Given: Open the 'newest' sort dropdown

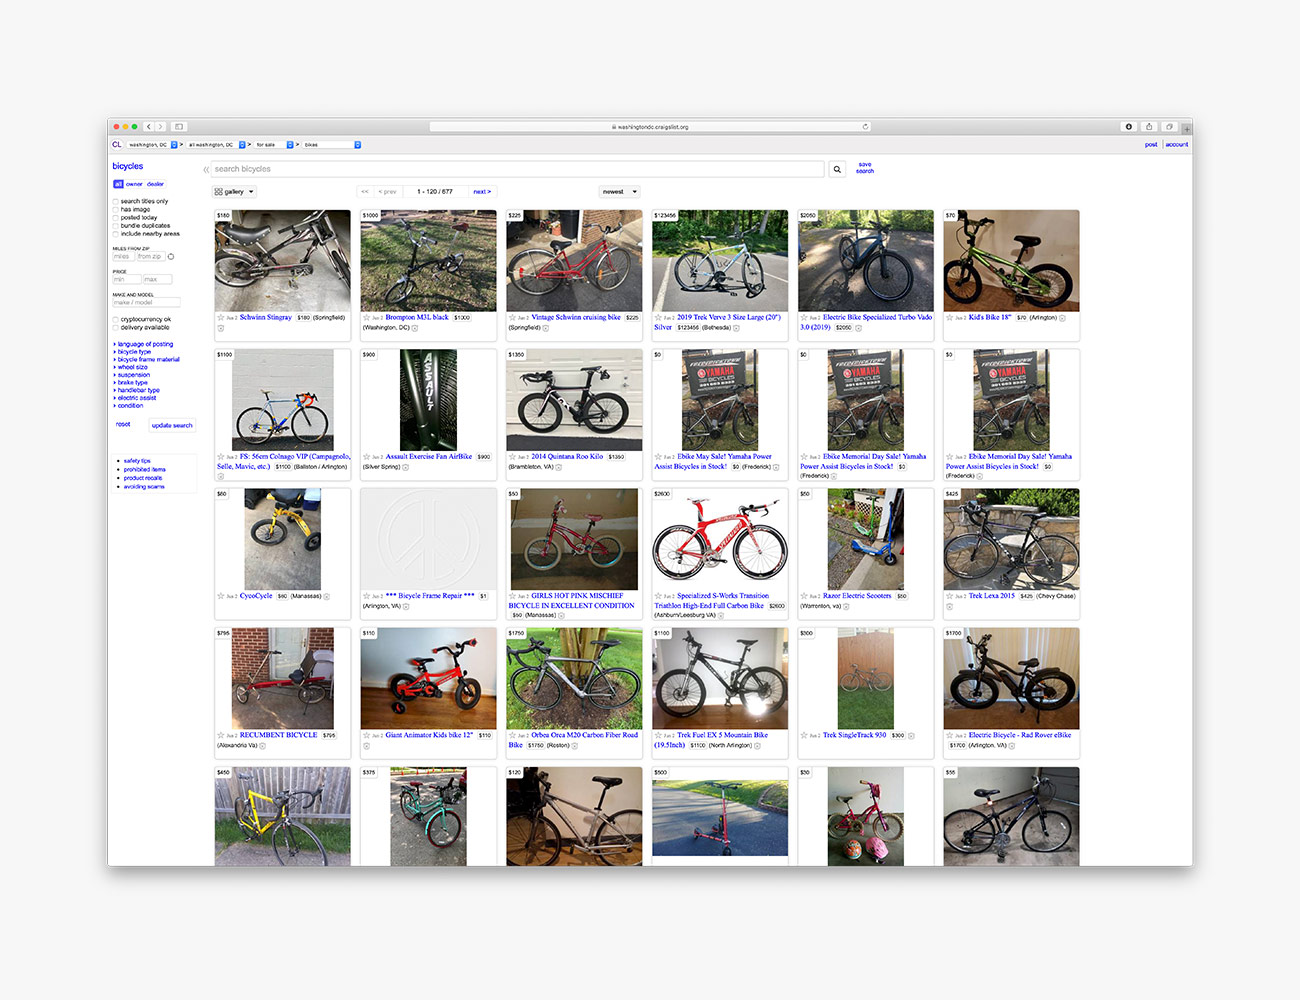Looking at the screenshot, I should (x=619, y=192).
